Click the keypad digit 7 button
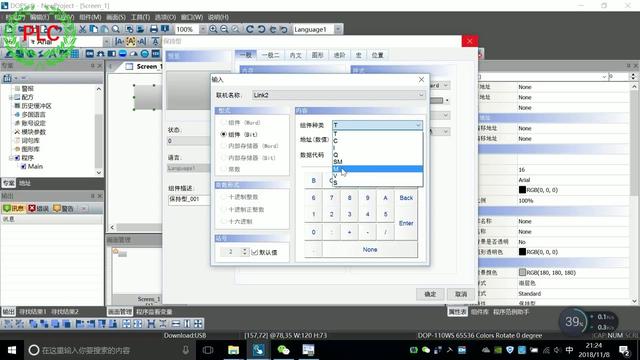This screenshot has width=640, height=360. (x=331, y=198)
